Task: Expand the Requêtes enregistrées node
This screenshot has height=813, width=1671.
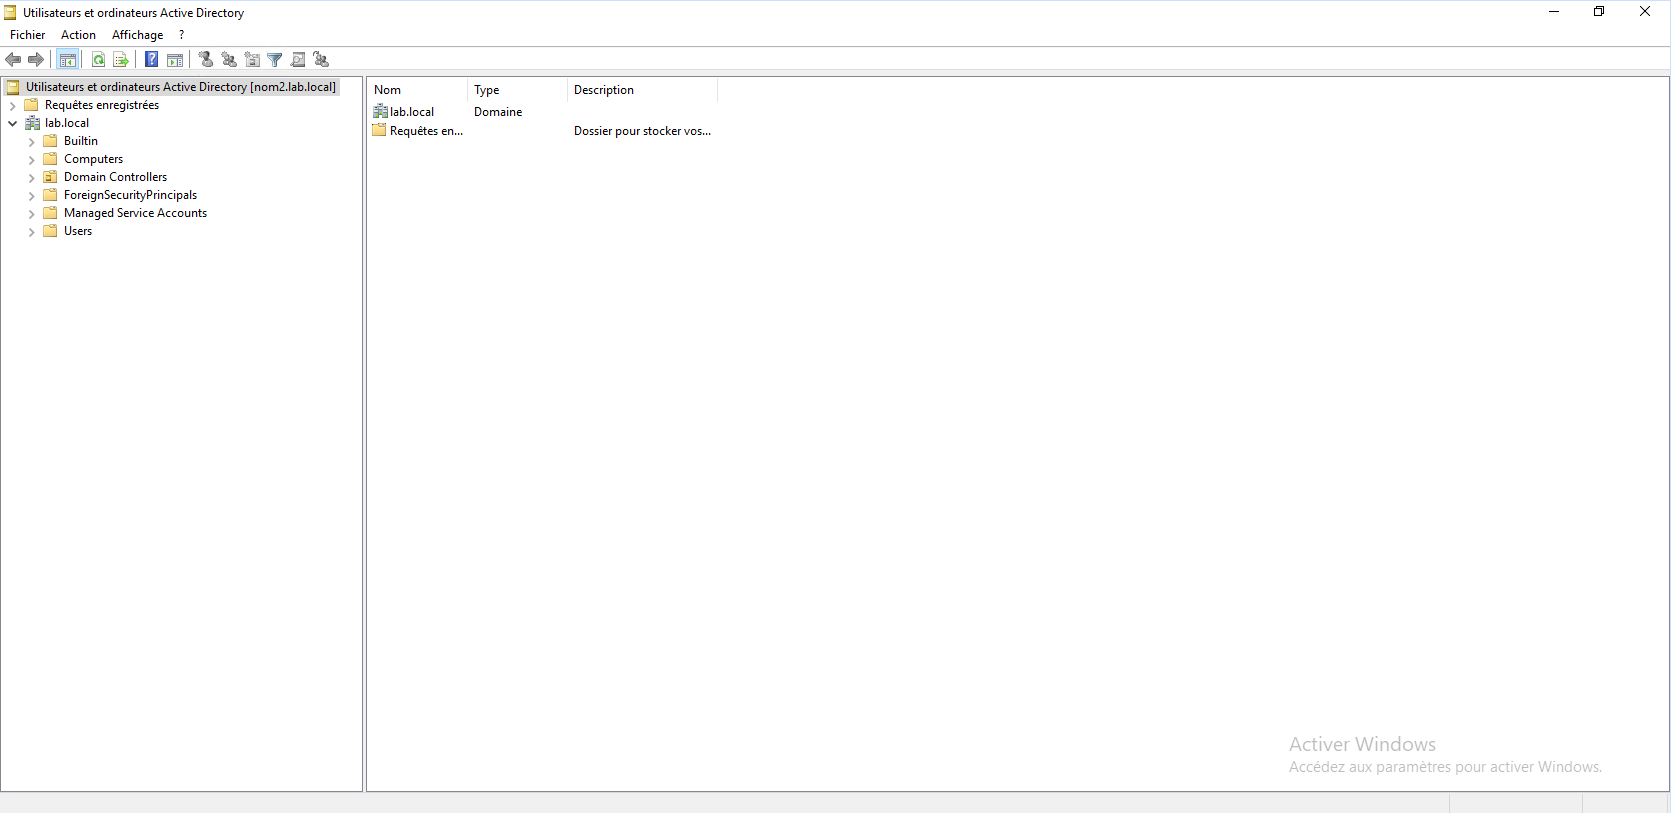Action: tap(12, 105)
